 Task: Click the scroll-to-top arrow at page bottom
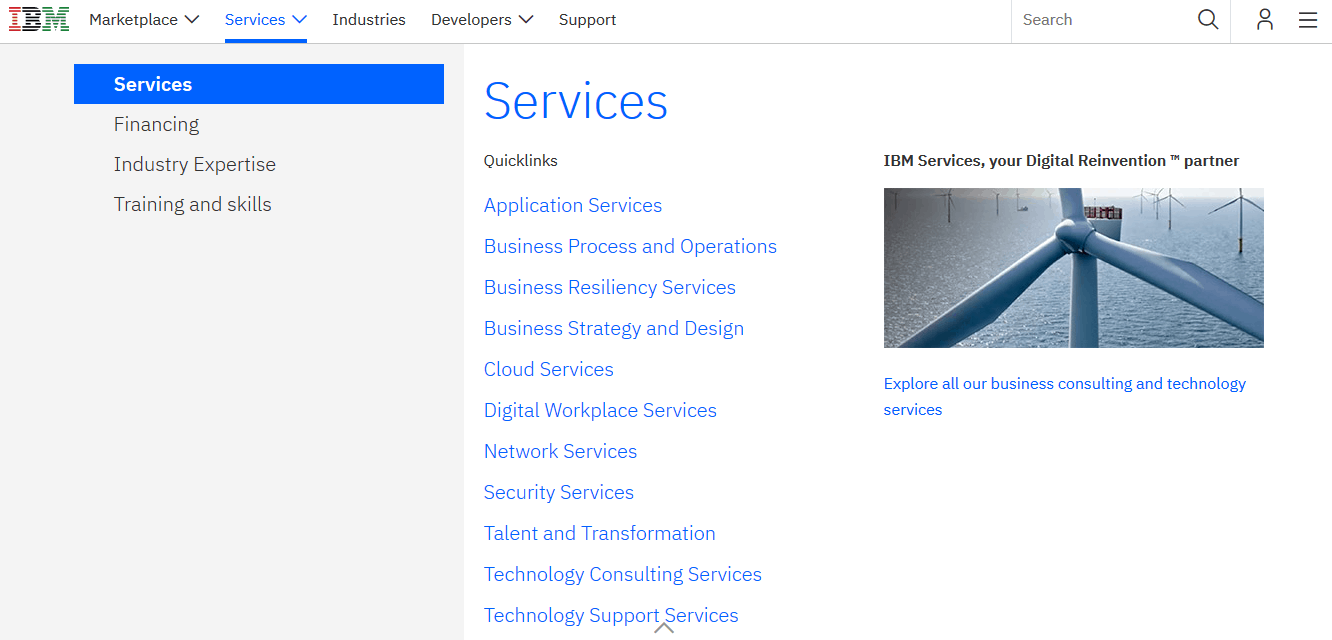tap(663, 627)
